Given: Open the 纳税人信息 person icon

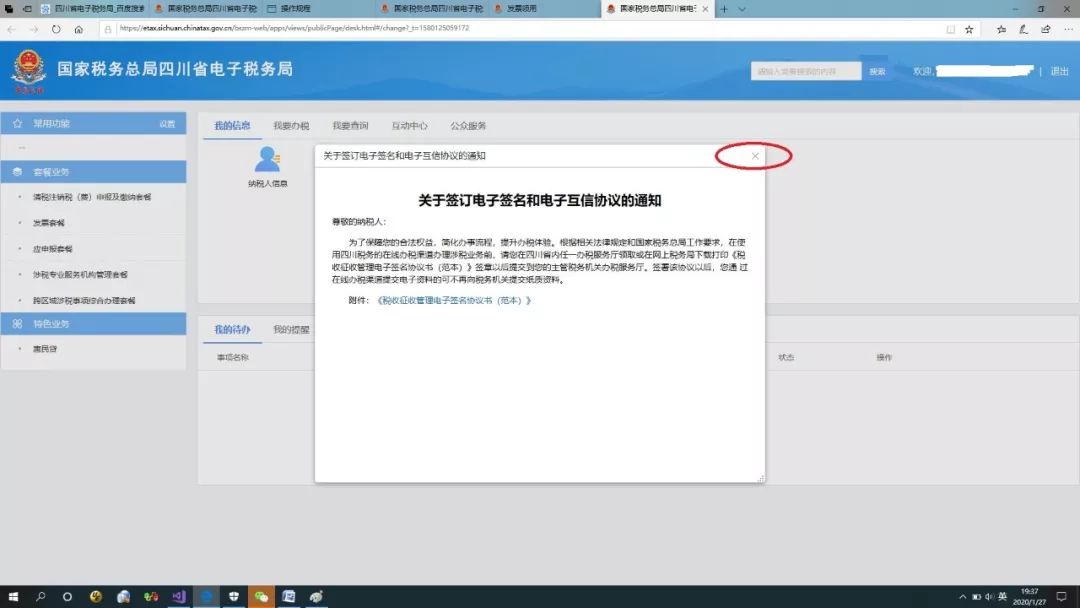Looking at the screenshot, I should (267, 160).
